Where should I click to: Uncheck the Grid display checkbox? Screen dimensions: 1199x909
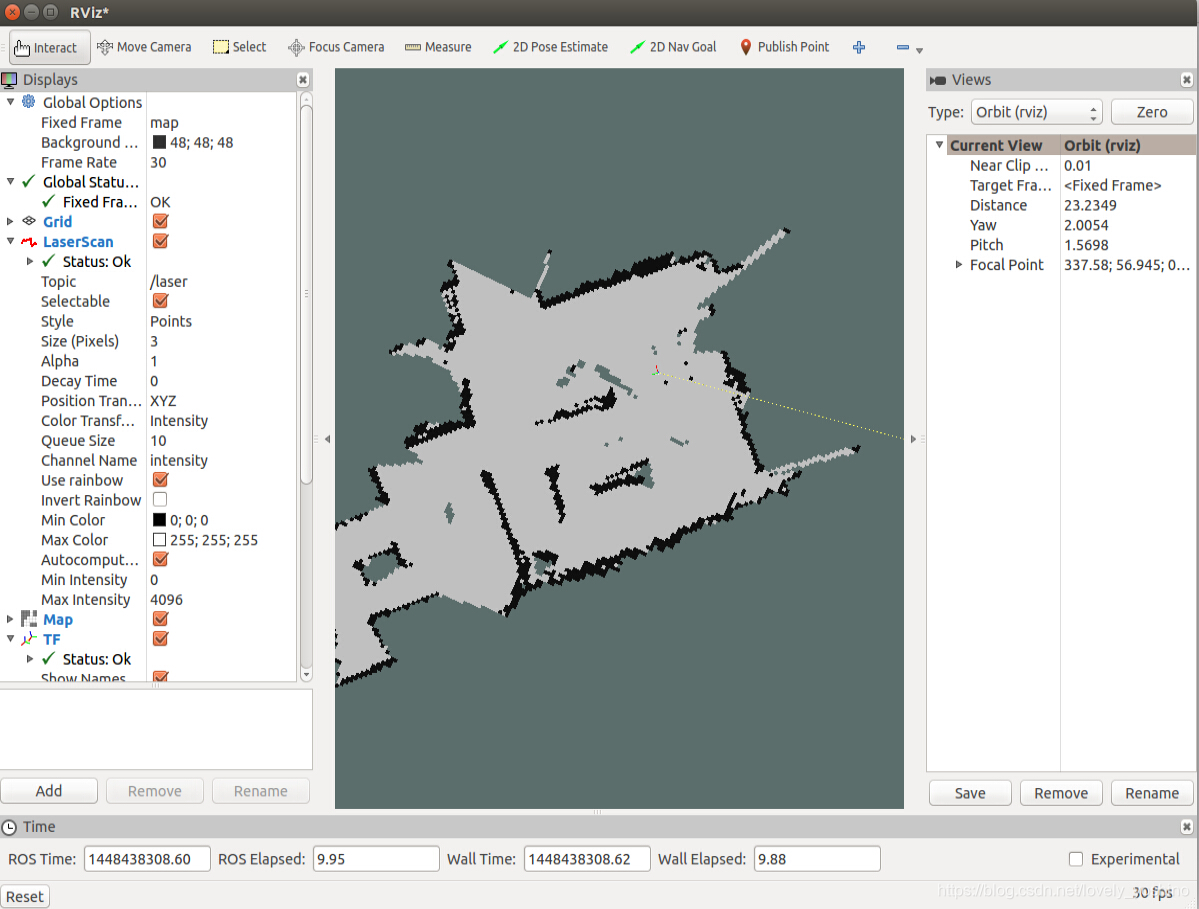pyautogui.click(x=161, y=222)
